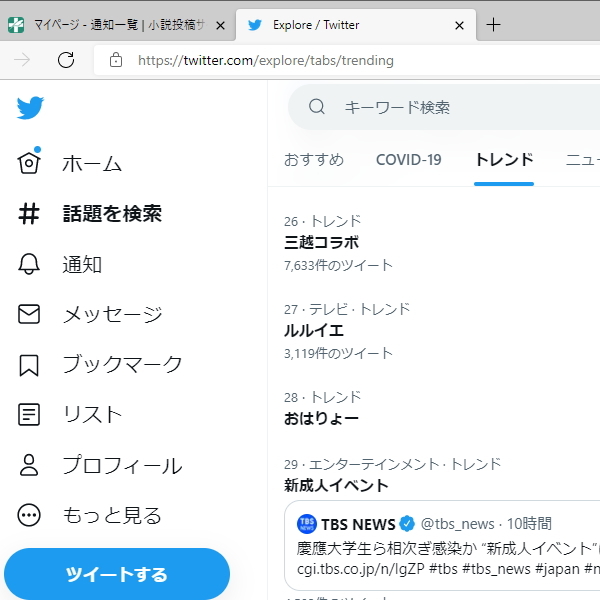Click the プロフィール person icon

[x=29, y=465]
